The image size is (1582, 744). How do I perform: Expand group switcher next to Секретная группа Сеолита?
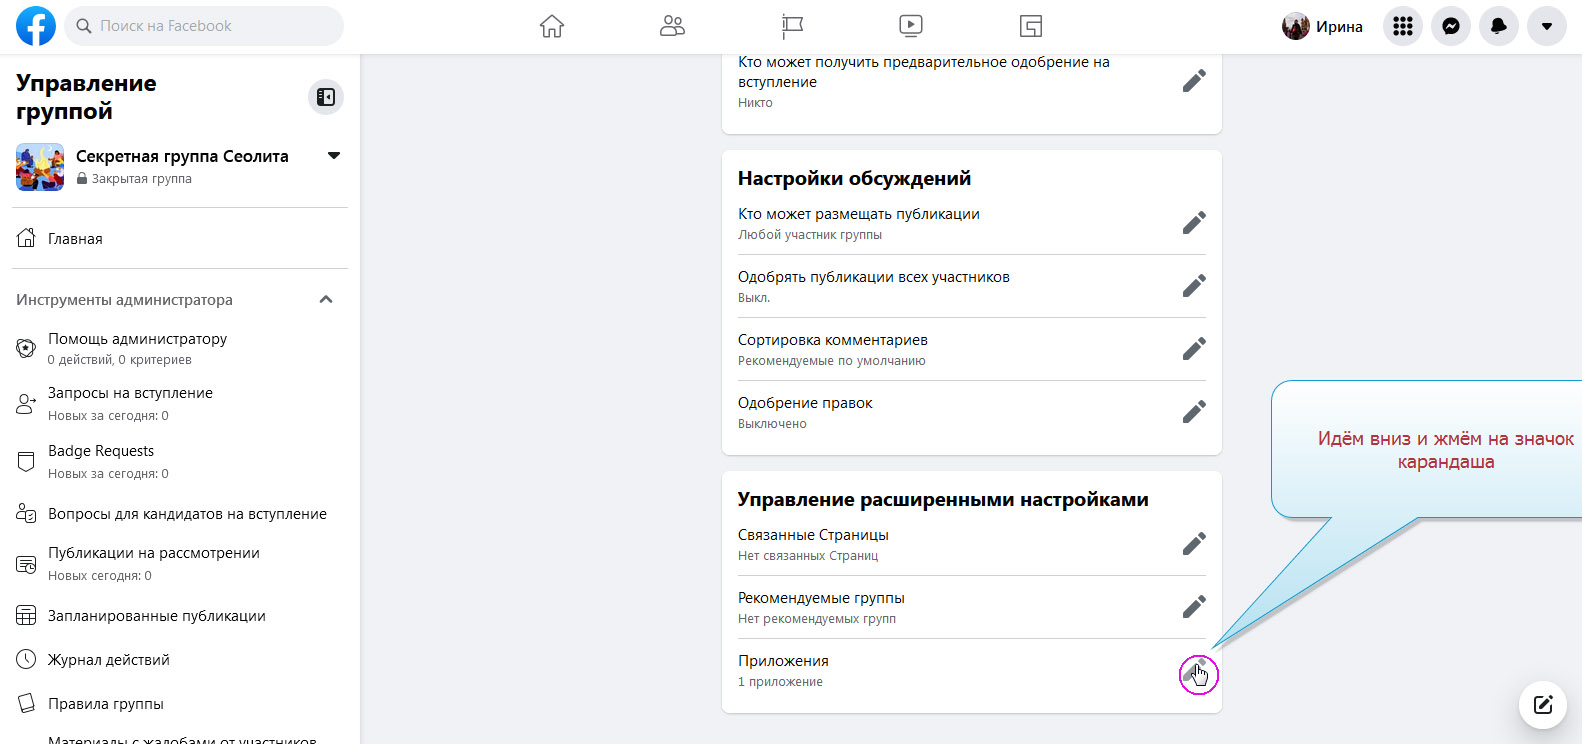coord(334,156)
